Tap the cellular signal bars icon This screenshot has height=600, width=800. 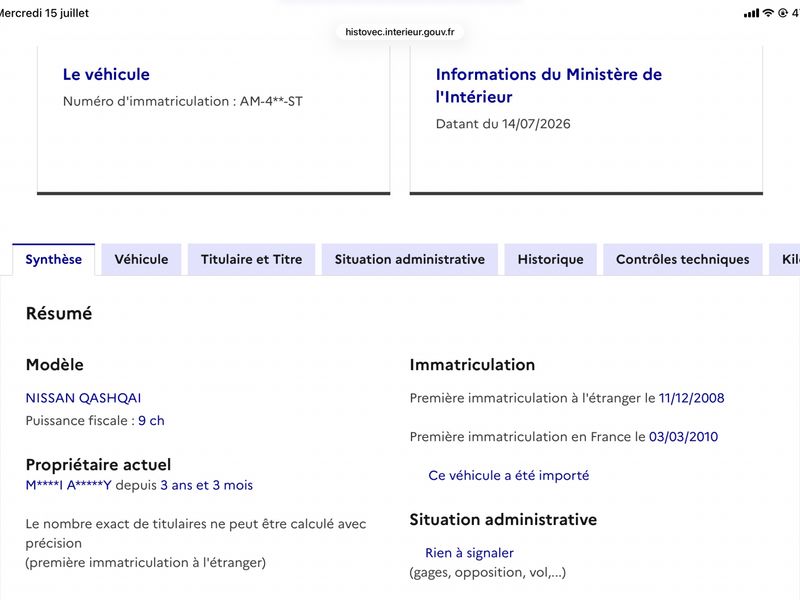pos(751,13)
